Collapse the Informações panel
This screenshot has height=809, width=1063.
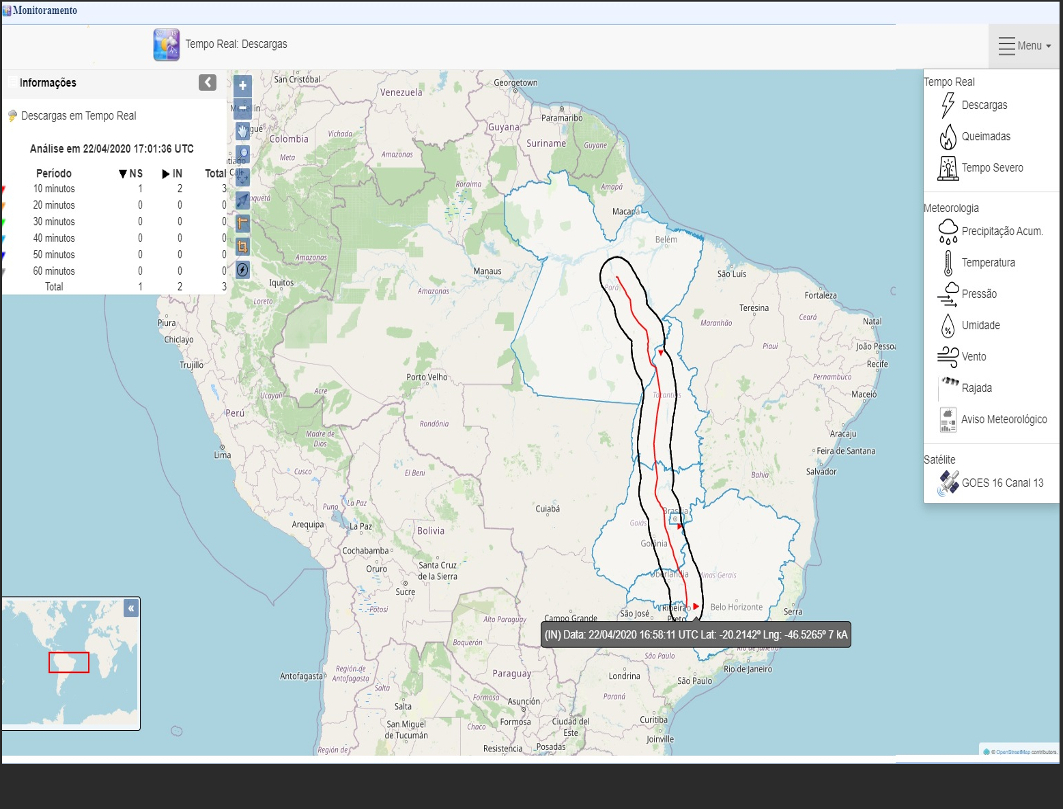coord(207,83)
